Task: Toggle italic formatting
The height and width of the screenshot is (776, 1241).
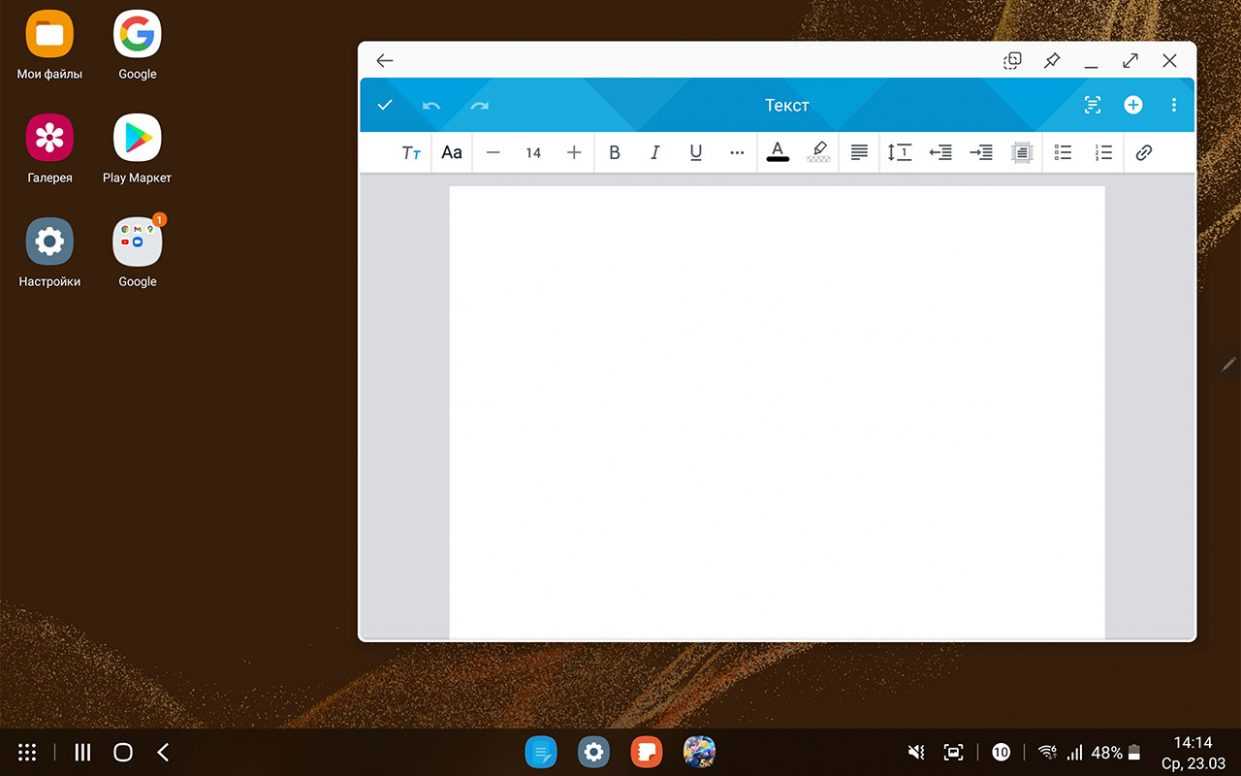Action: point(655,153)
